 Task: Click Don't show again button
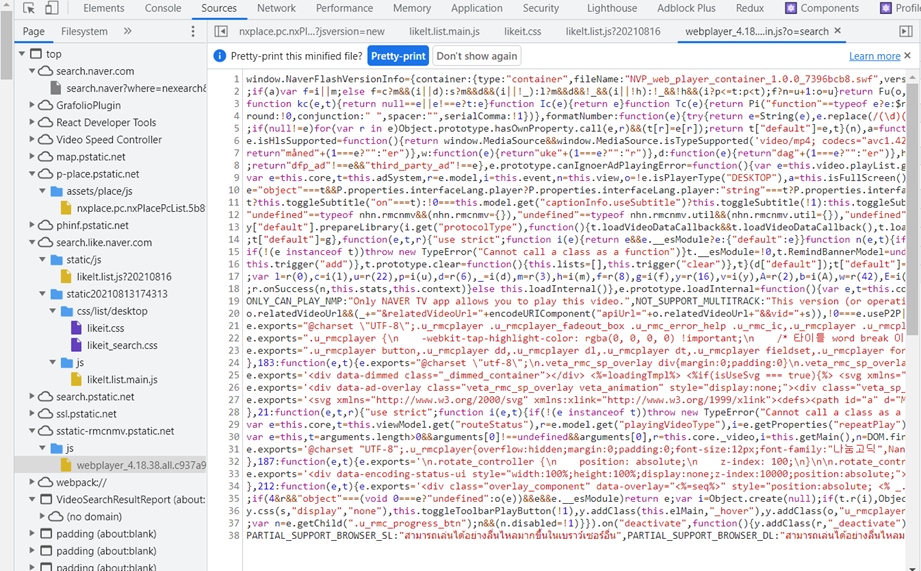477,56
